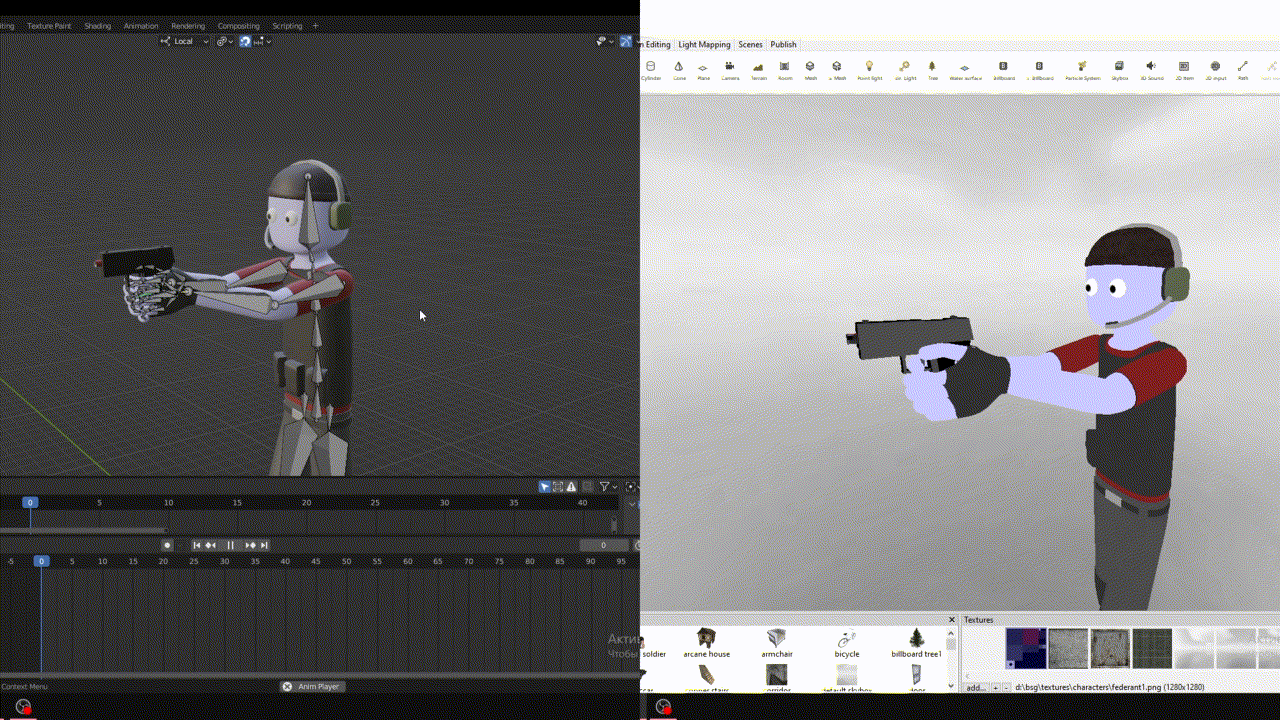
Task: Cancel the Anim Player in status bar
Action: (x=287, y=687)
